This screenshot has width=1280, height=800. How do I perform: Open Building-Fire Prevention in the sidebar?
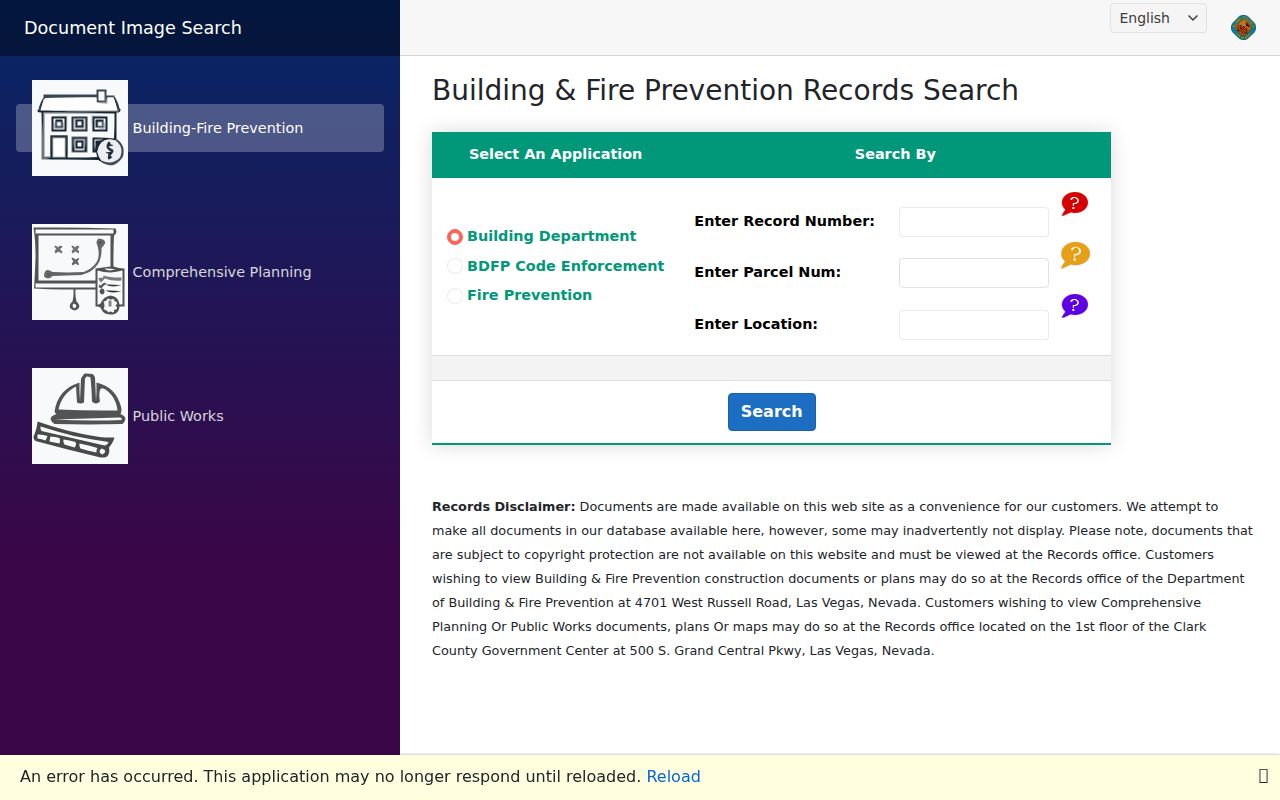tap(200, 128)
